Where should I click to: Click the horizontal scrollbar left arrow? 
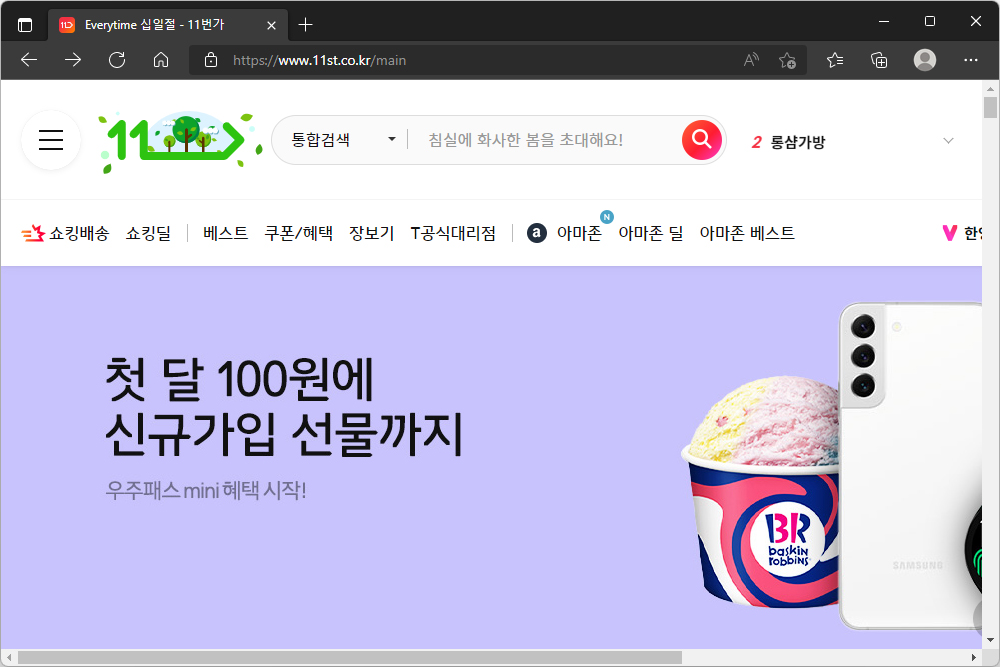point(9,657)
